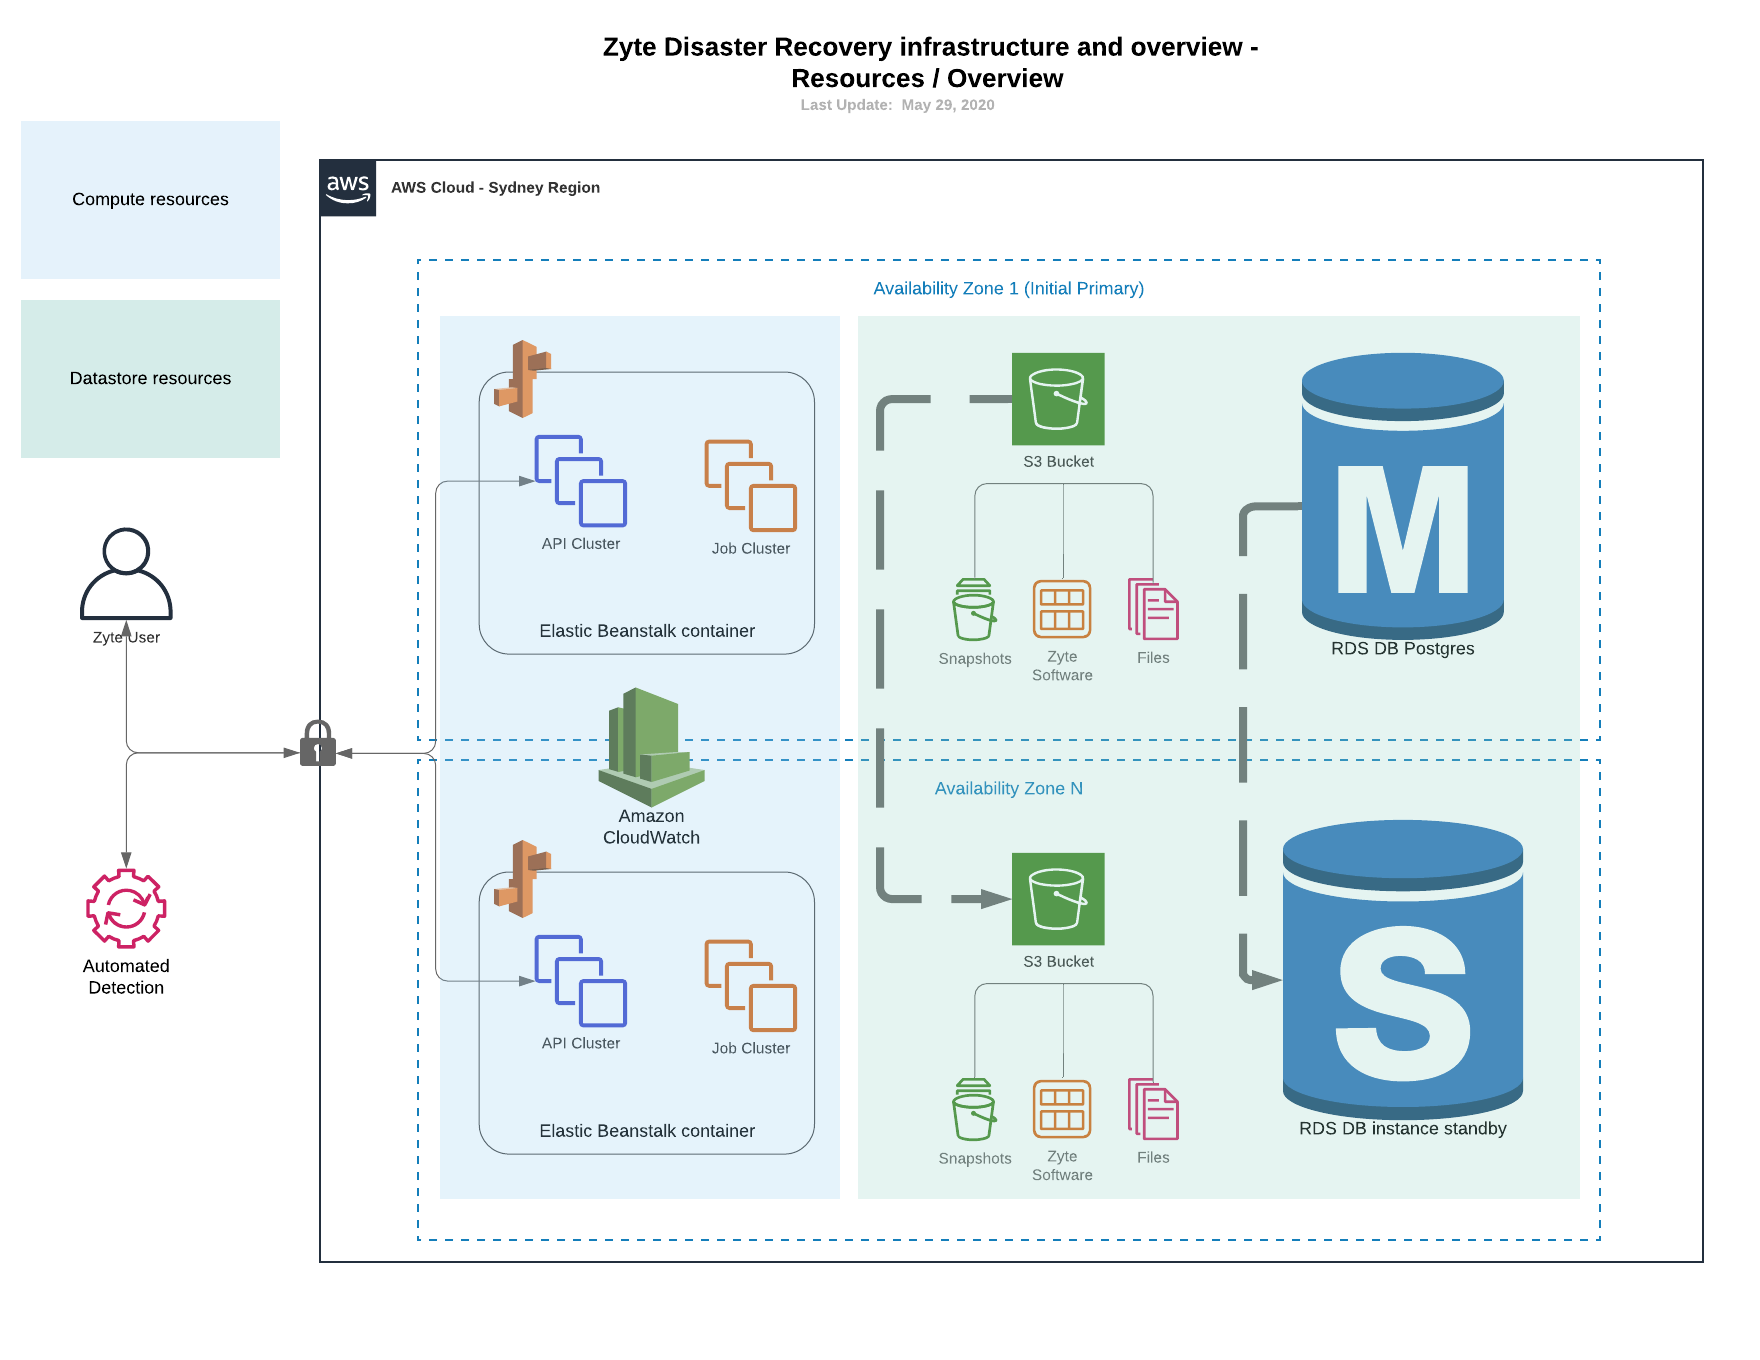Click the Last Update May 29, 2020 text
Viewport: 1760px width, 1360px height.
pyautogui.click(x=897, y=104)
